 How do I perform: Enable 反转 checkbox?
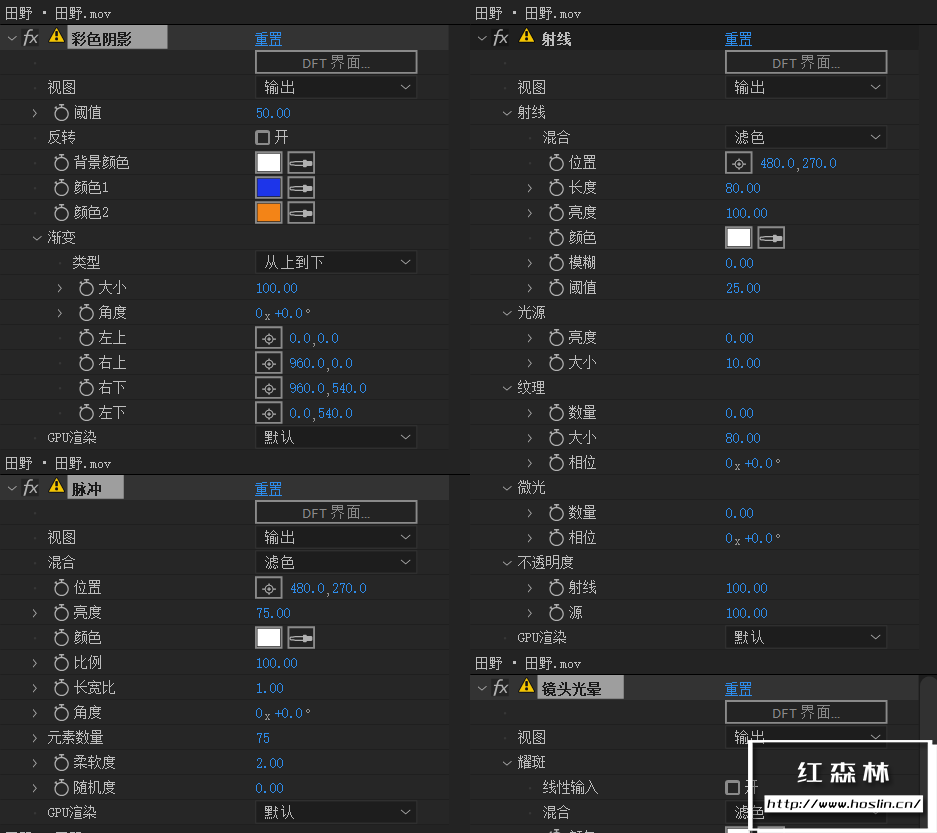[x=262, y=137]
